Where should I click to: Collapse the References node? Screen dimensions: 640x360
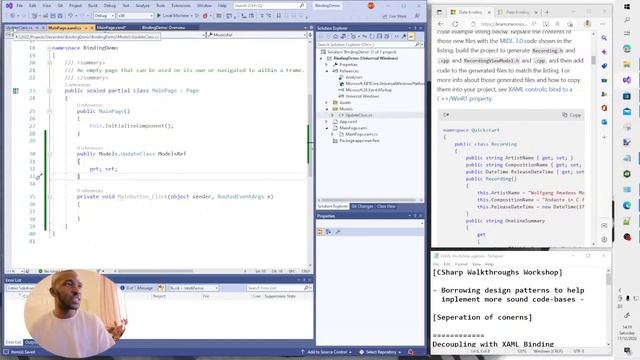pos(327,71)
